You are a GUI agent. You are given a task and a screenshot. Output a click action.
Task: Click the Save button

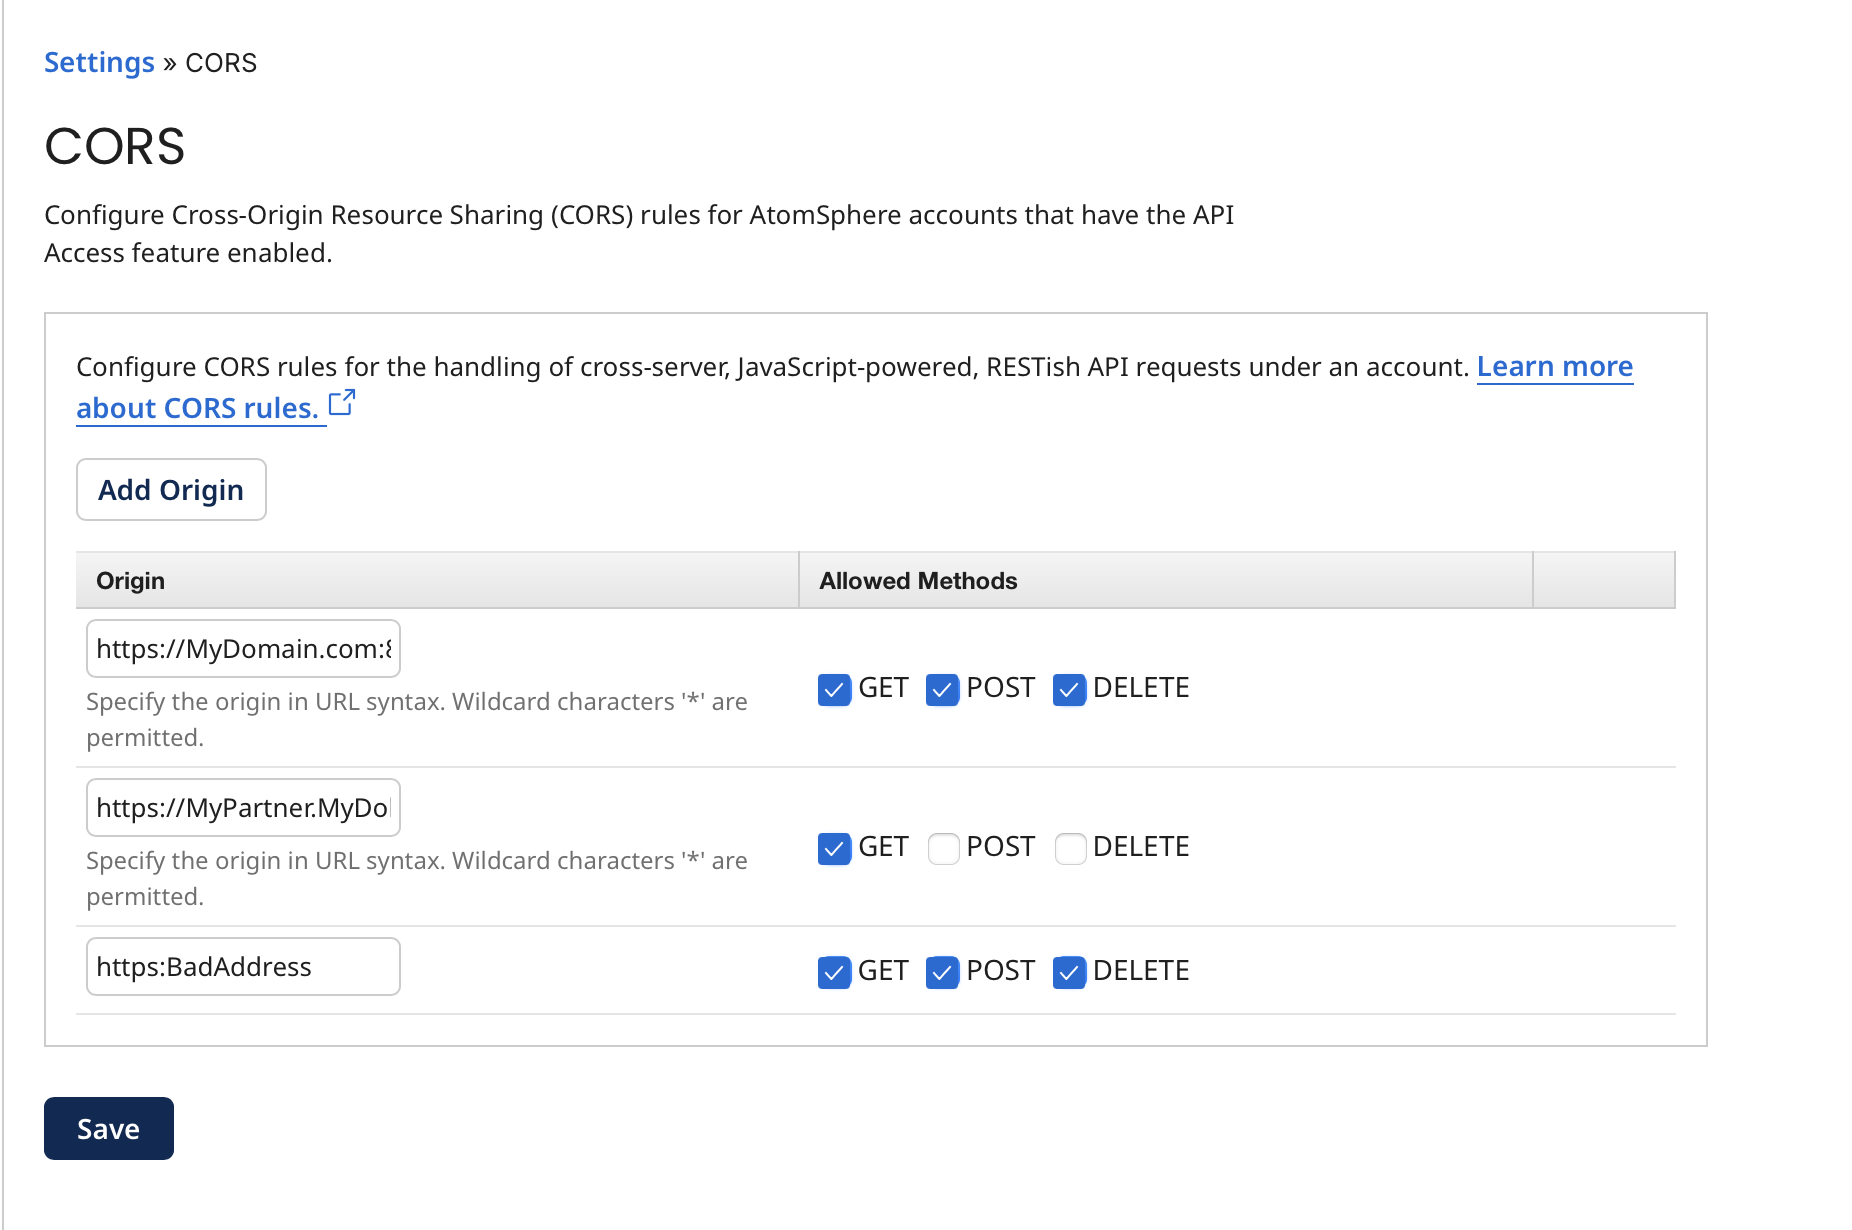(x=109, y=1129)
